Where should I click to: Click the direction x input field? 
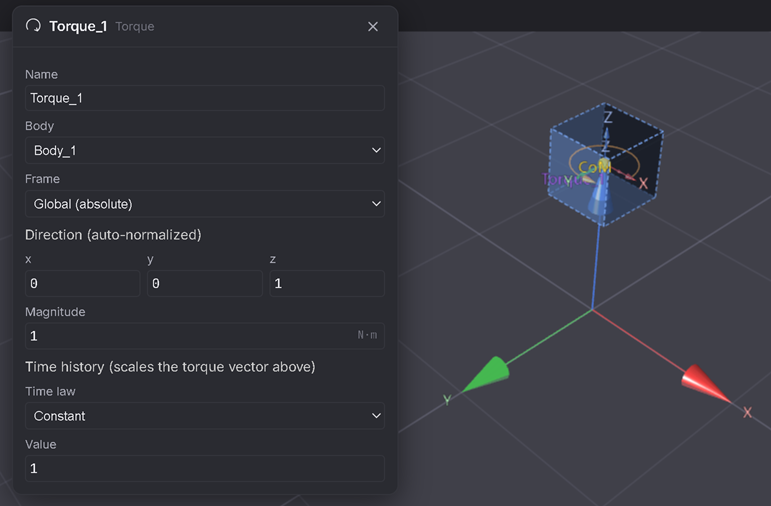(83, 283)
